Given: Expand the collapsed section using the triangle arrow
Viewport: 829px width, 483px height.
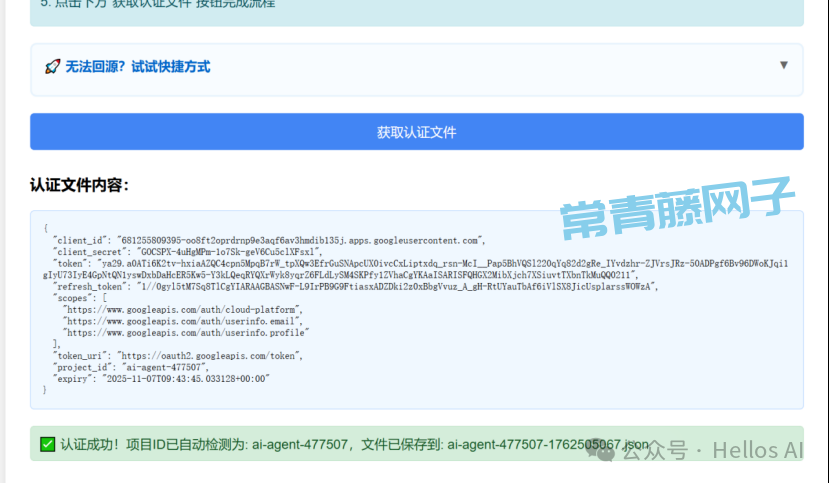Looking at the screenshot, I should [x=784, y=65].
